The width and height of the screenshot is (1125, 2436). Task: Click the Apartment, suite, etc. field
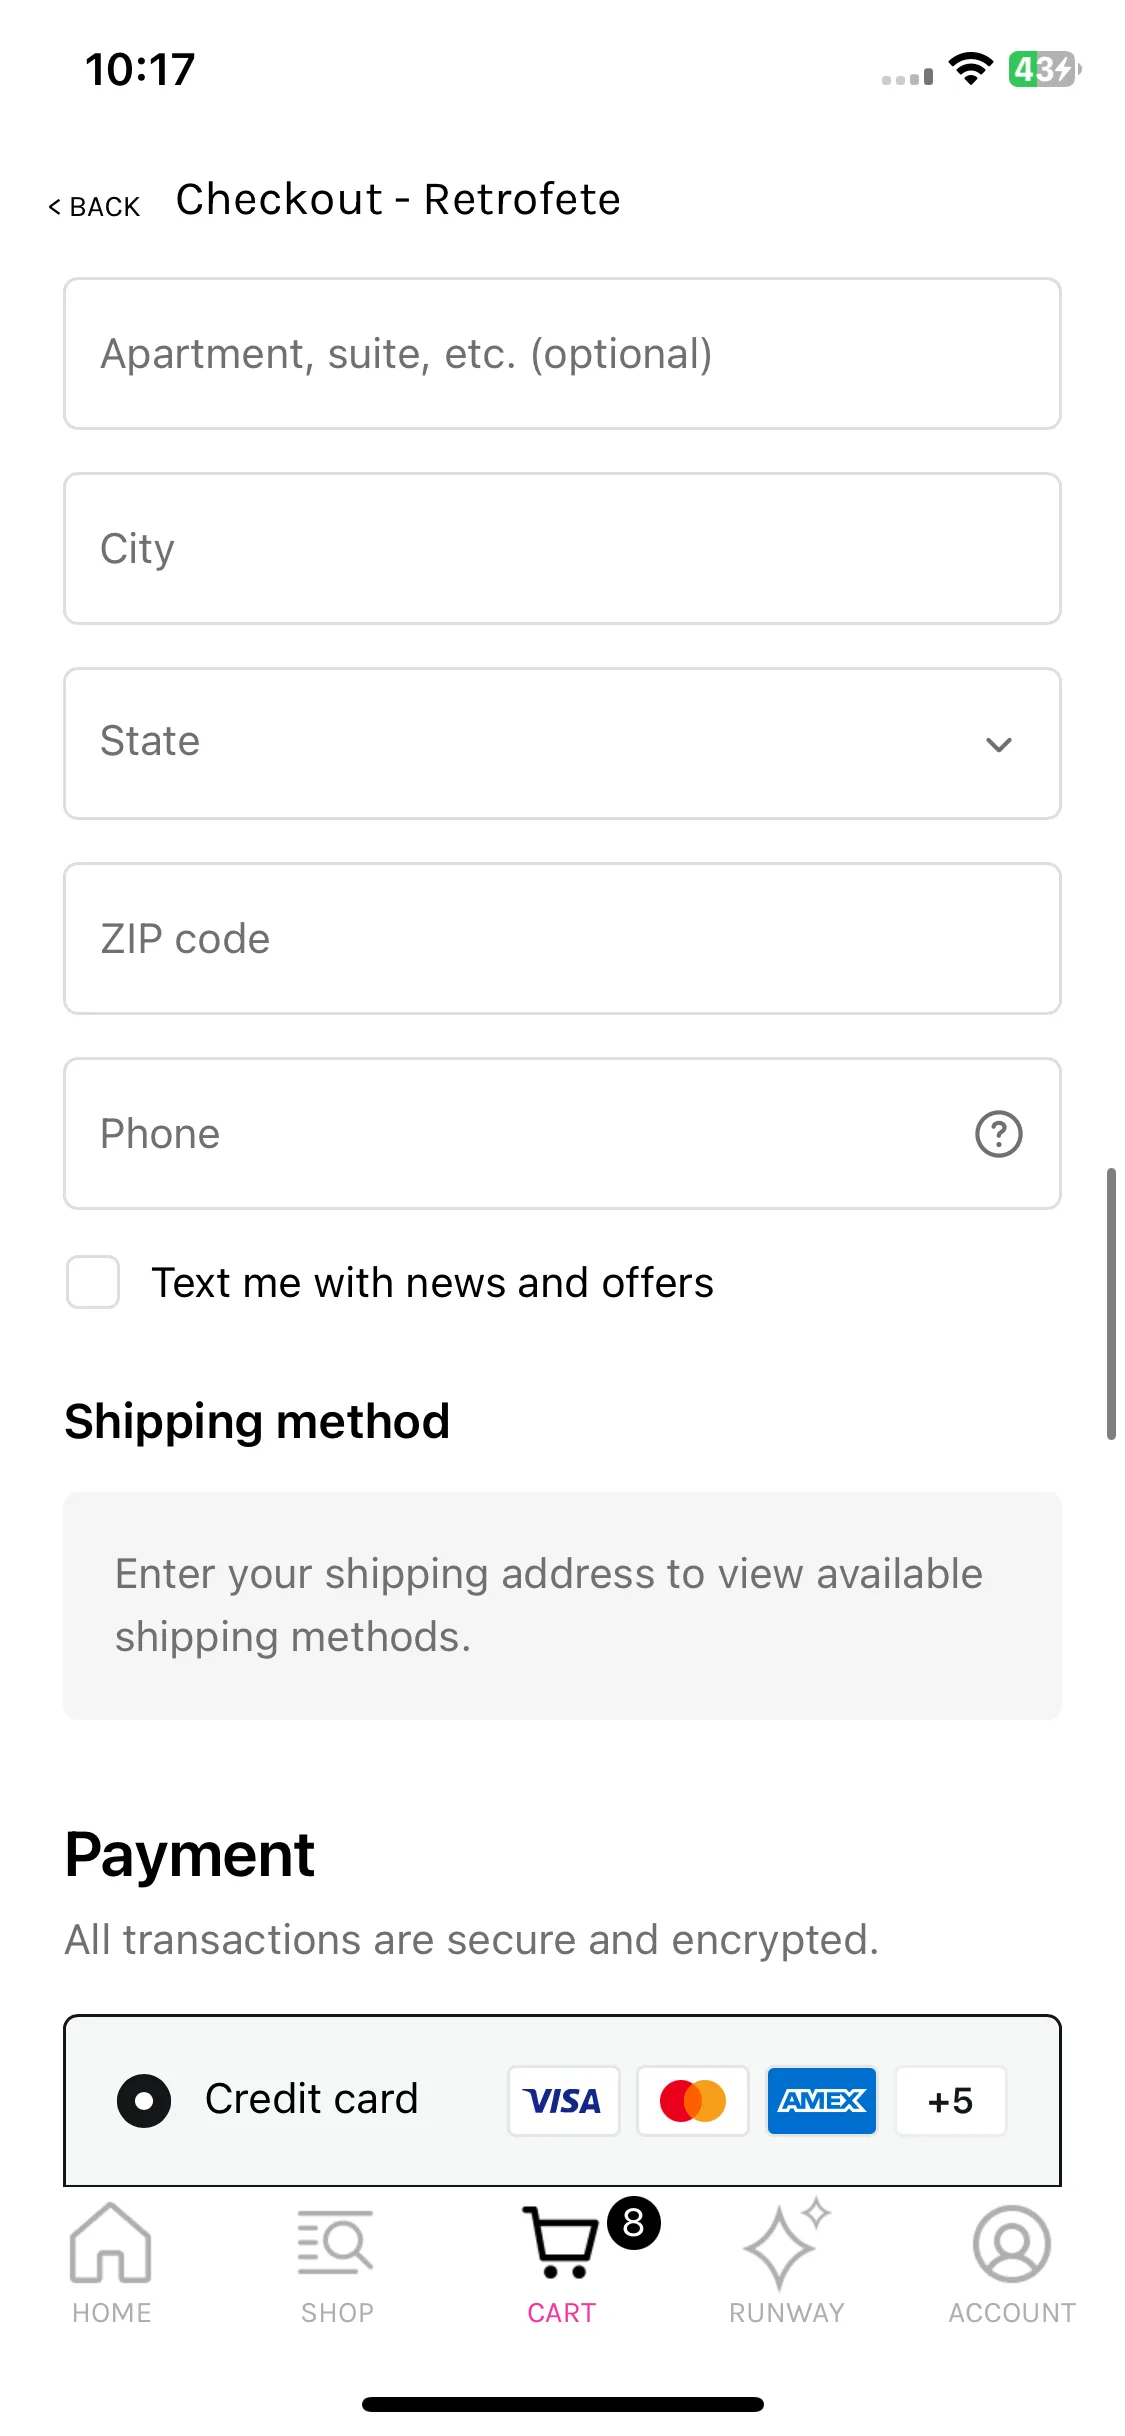562,353
